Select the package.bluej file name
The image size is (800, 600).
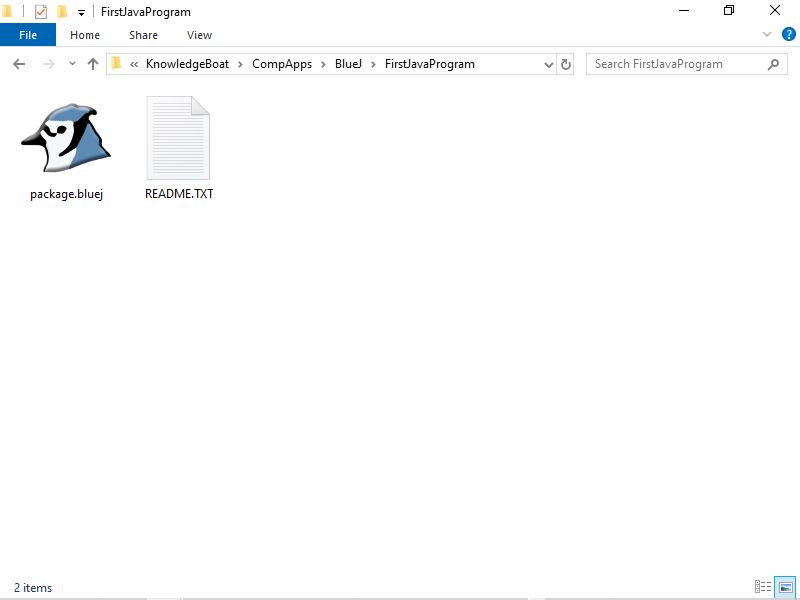coord(66,194)
